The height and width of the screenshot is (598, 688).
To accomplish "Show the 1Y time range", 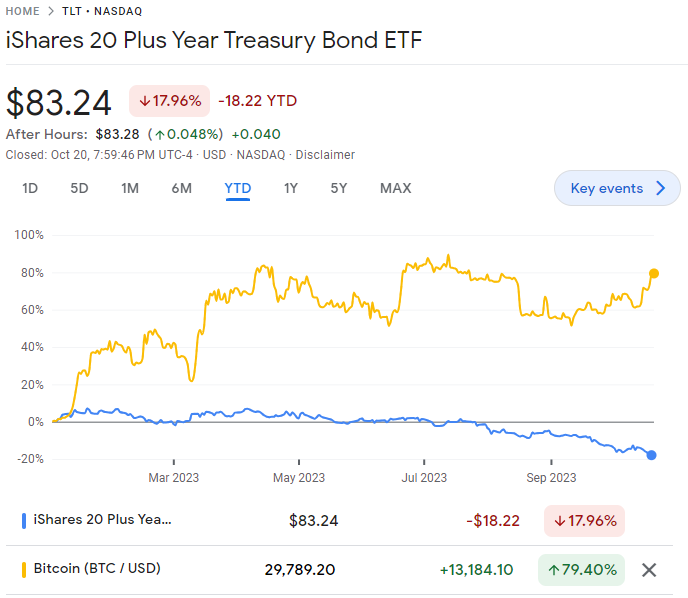I will [291, 188].
